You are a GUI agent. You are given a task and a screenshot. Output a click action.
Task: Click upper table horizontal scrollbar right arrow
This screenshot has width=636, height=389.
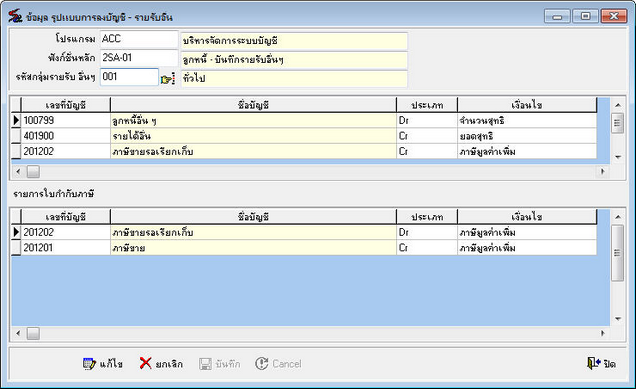[x=603, y=172]
